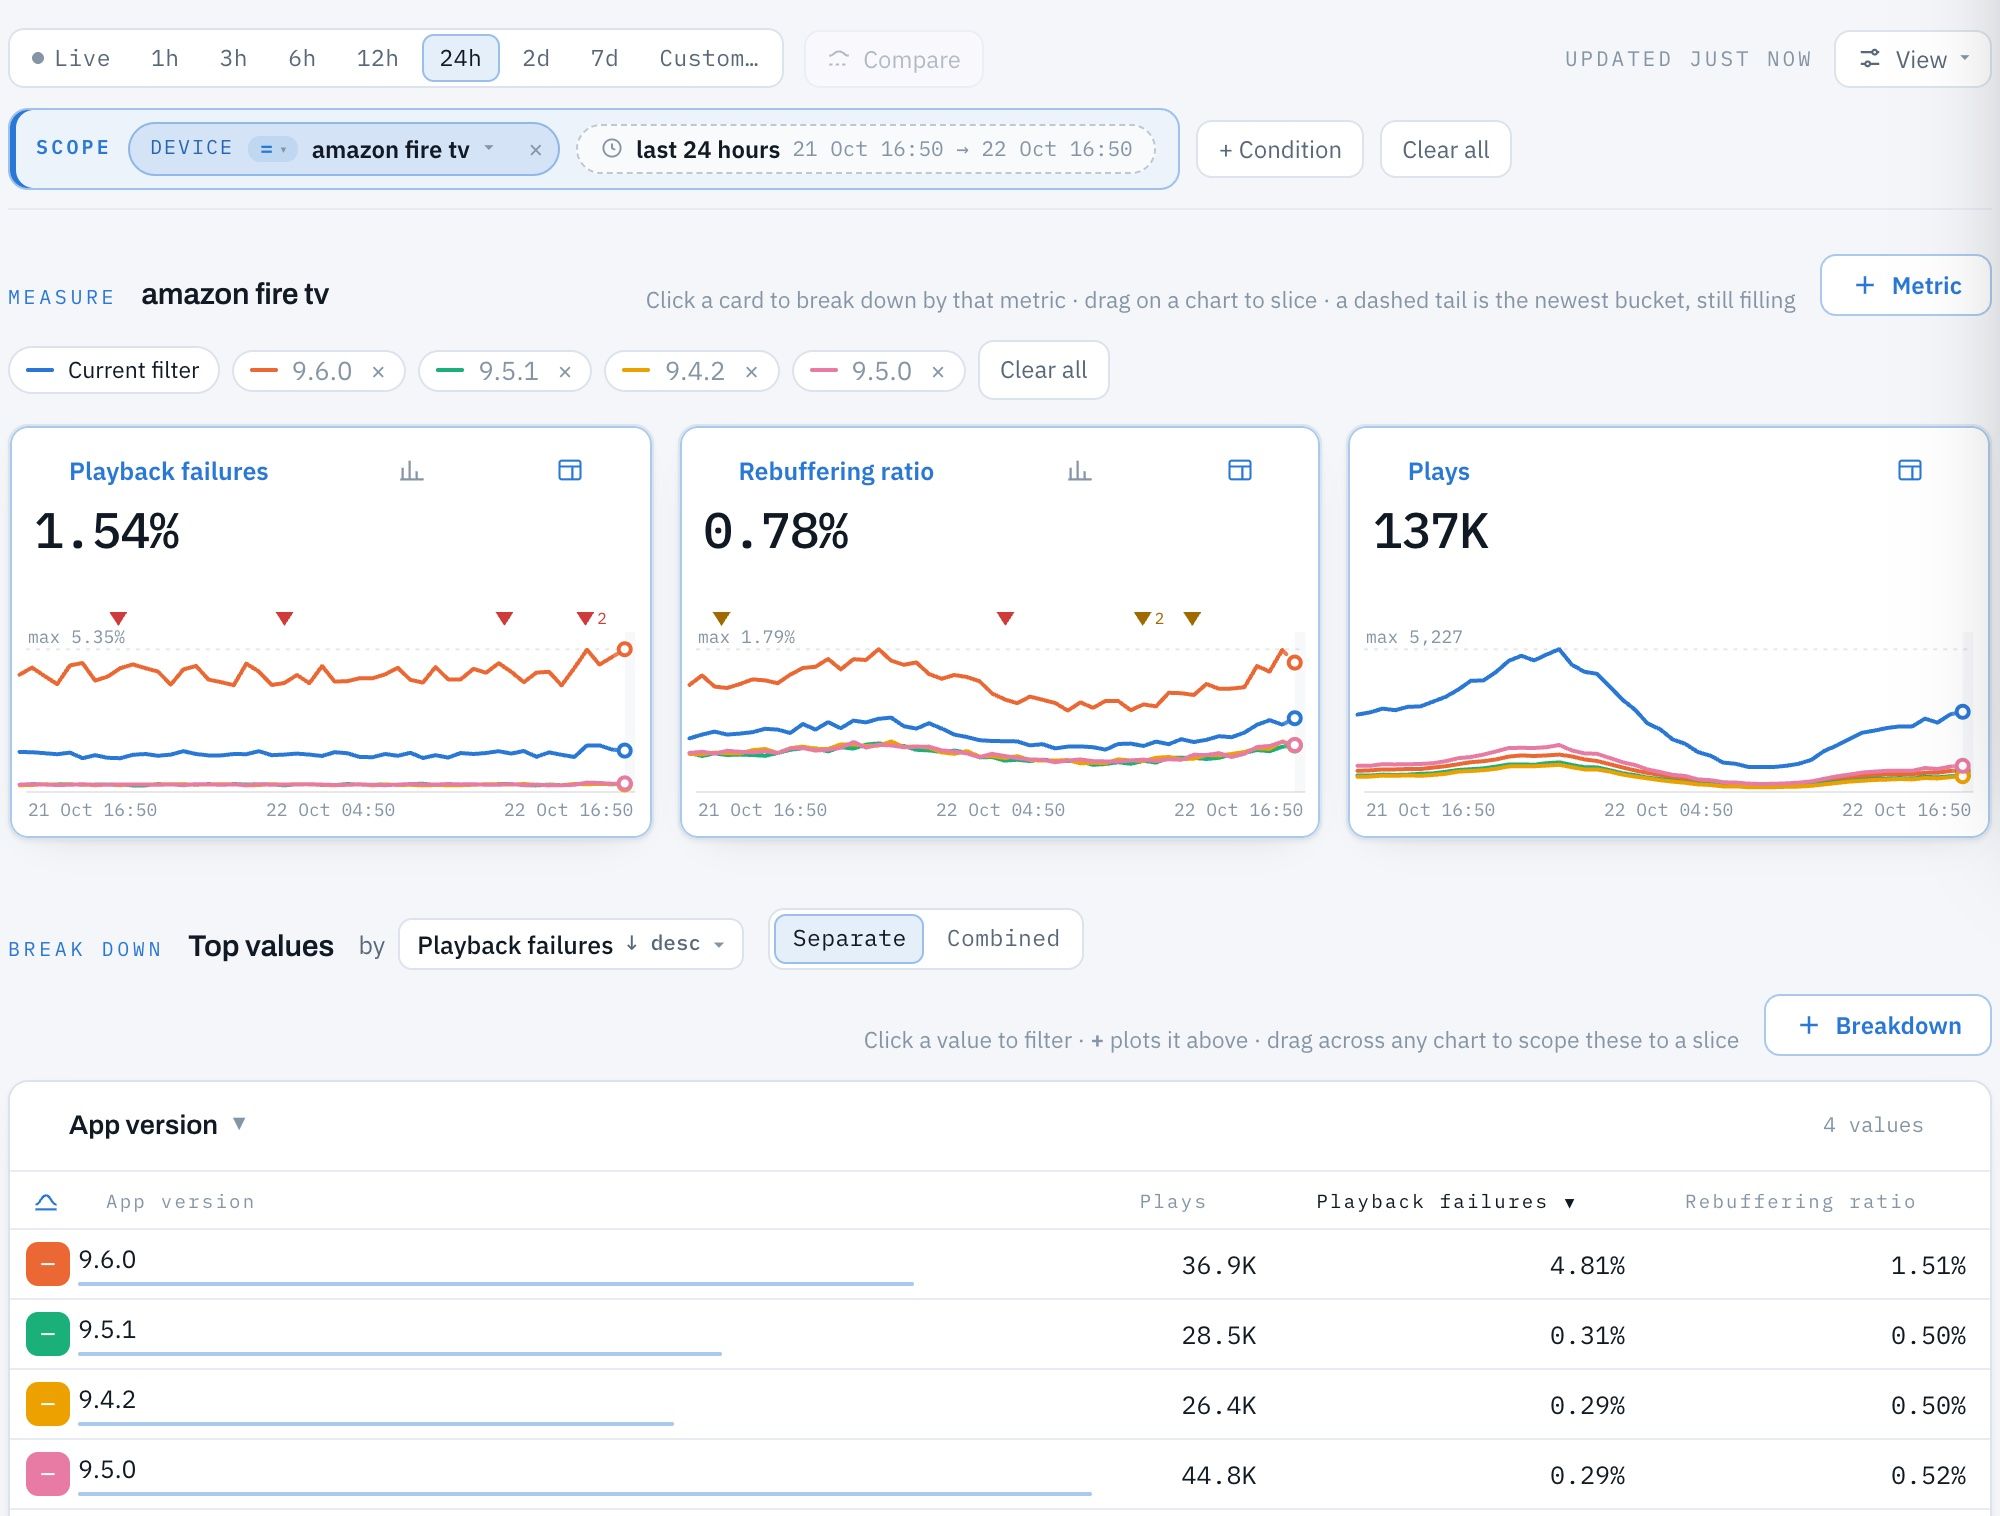Sort by Playback failures column header
2000x1516 pixels.
(1445, 1202)
